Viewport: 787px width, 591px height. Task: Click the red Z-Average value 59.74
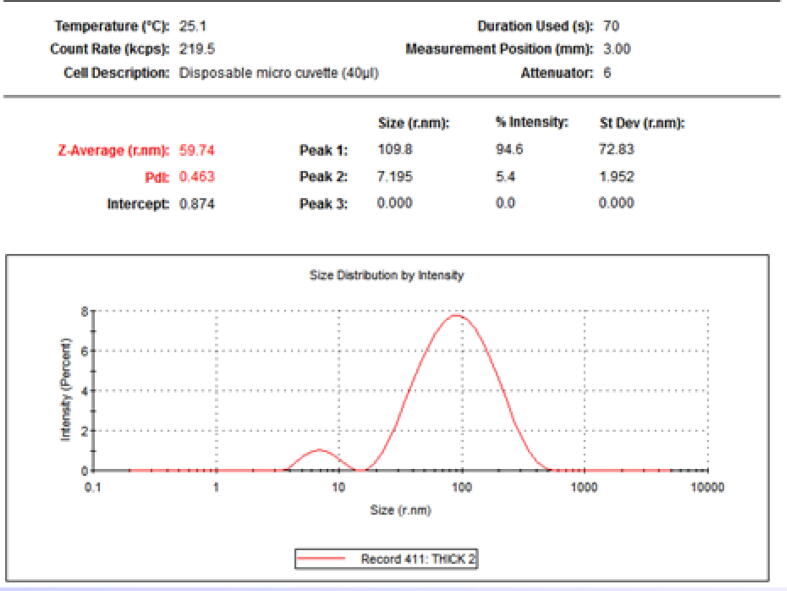(x=196, y=151)
